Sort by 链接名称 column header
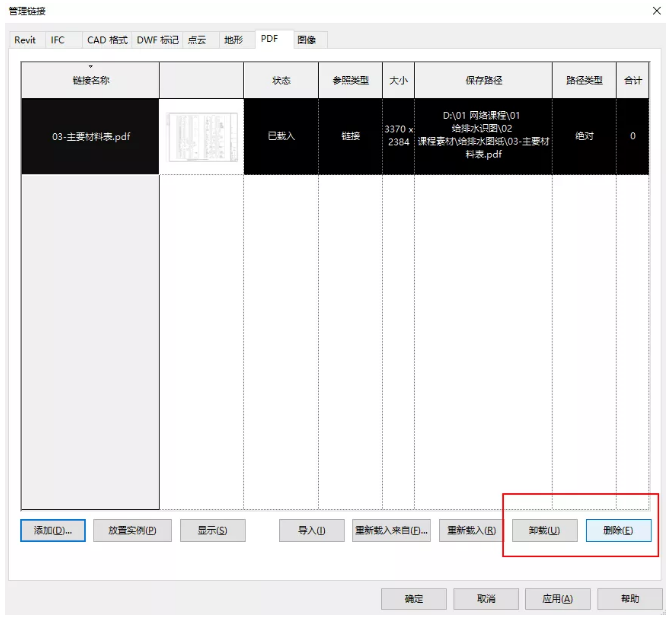Screen dimensions: 669x620 pos(90,80)
